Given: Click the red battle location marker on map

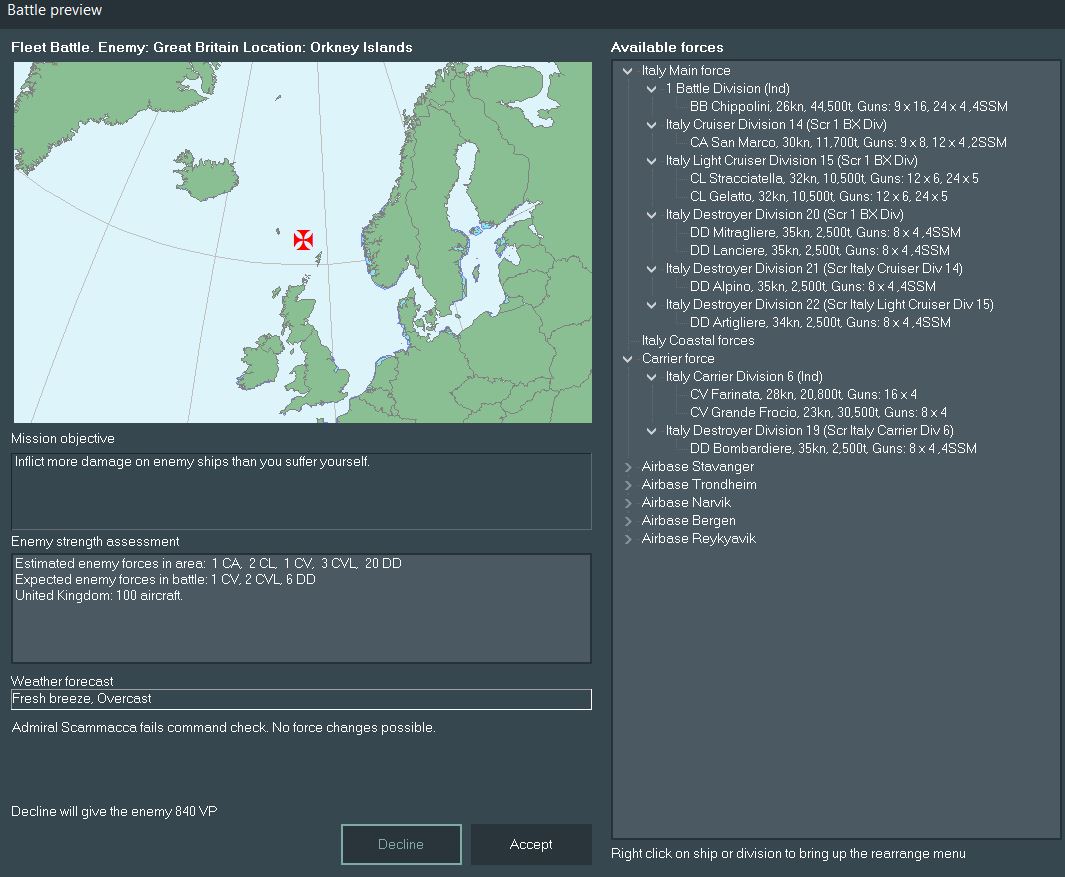Looking at the screenshot, I should tap(303, 239).
